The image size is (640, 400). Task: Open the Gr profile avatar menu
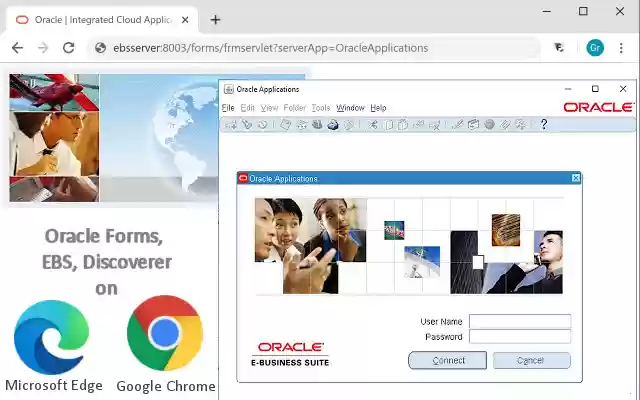pyautogui.click(x=595, y=48)
